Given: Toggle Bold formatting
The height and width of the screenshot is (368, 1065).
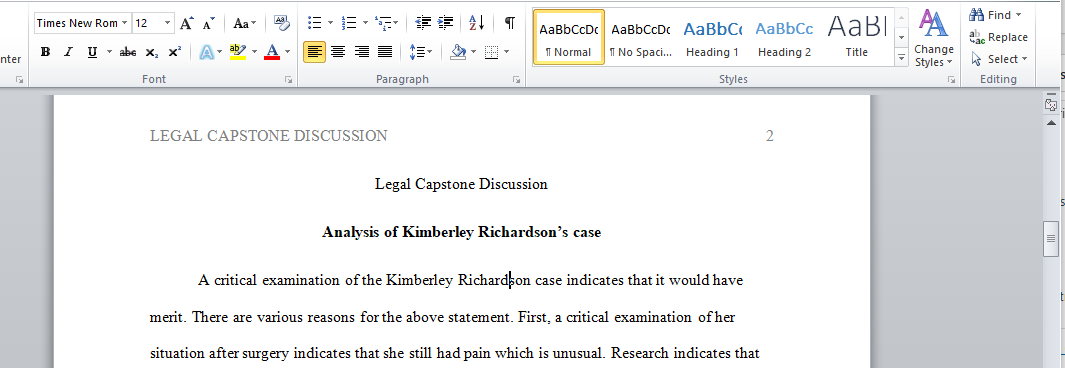Looking at the screenshot, I should (46, 52).
